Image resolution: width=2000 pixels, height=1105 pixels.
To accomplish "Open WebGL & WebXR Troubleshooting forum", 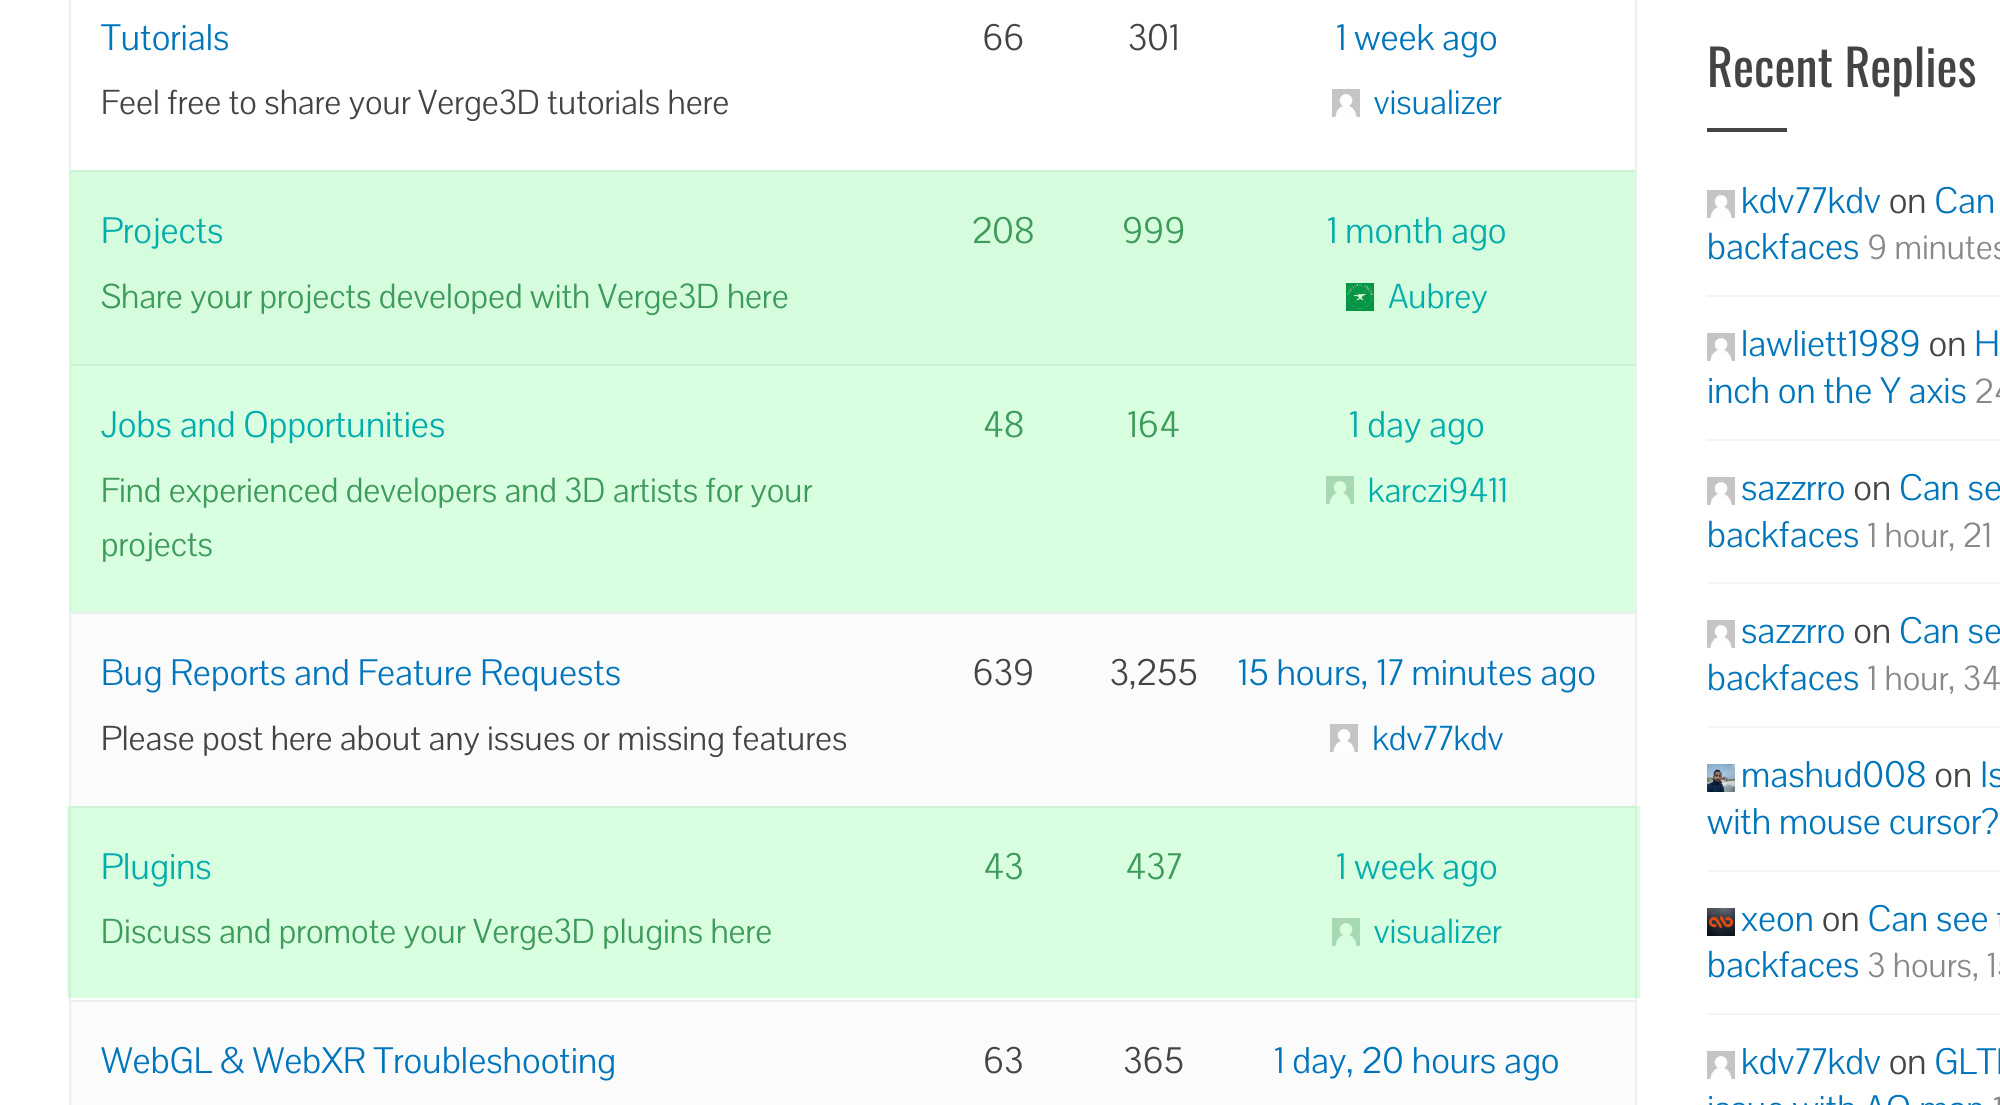I will pyautogui.click(x=358, y=1061).
